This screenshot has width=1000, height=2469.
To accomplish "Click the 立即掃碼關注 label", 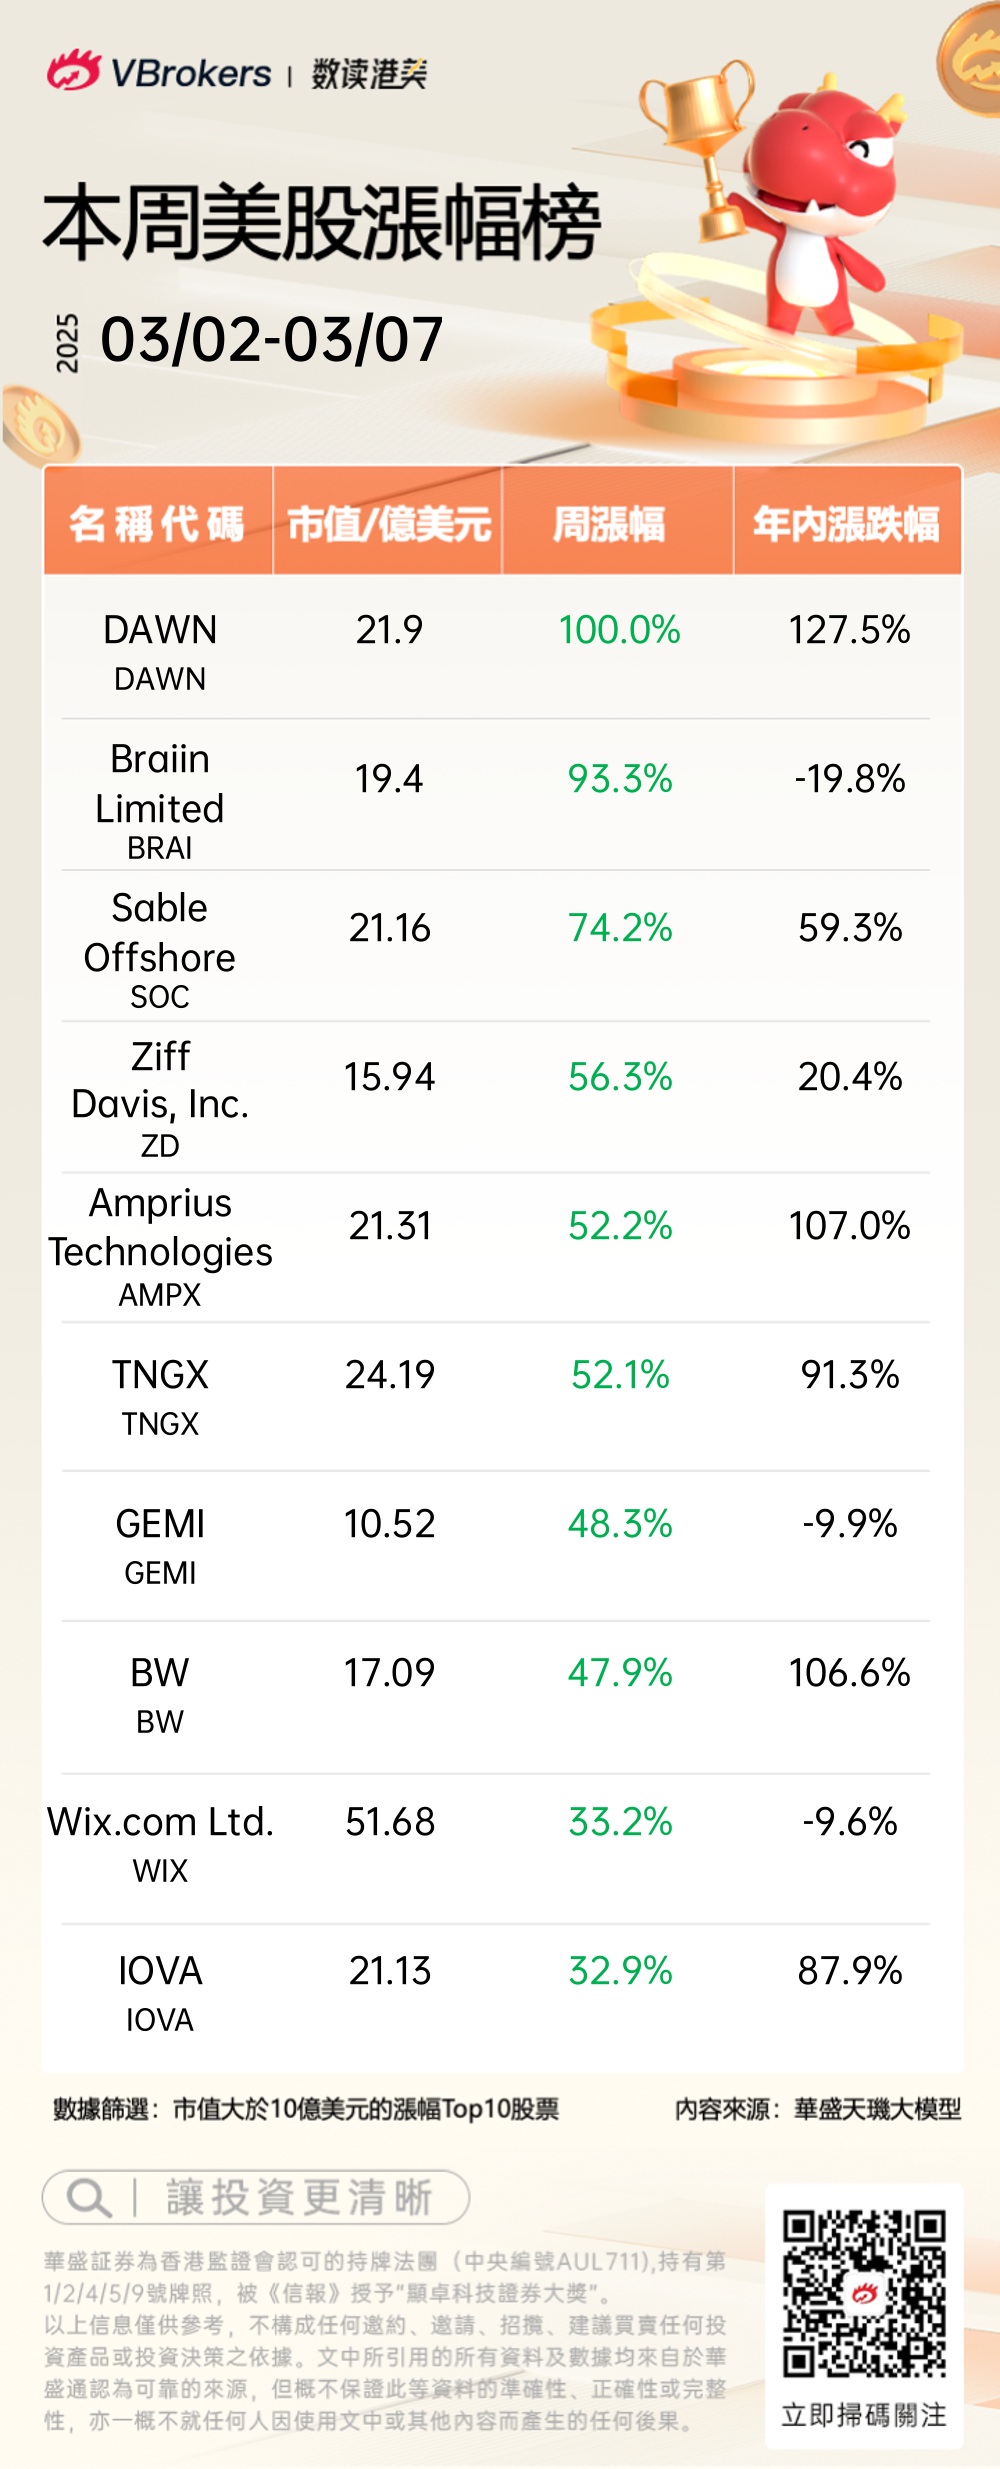I will click(x=864, y=2415).
